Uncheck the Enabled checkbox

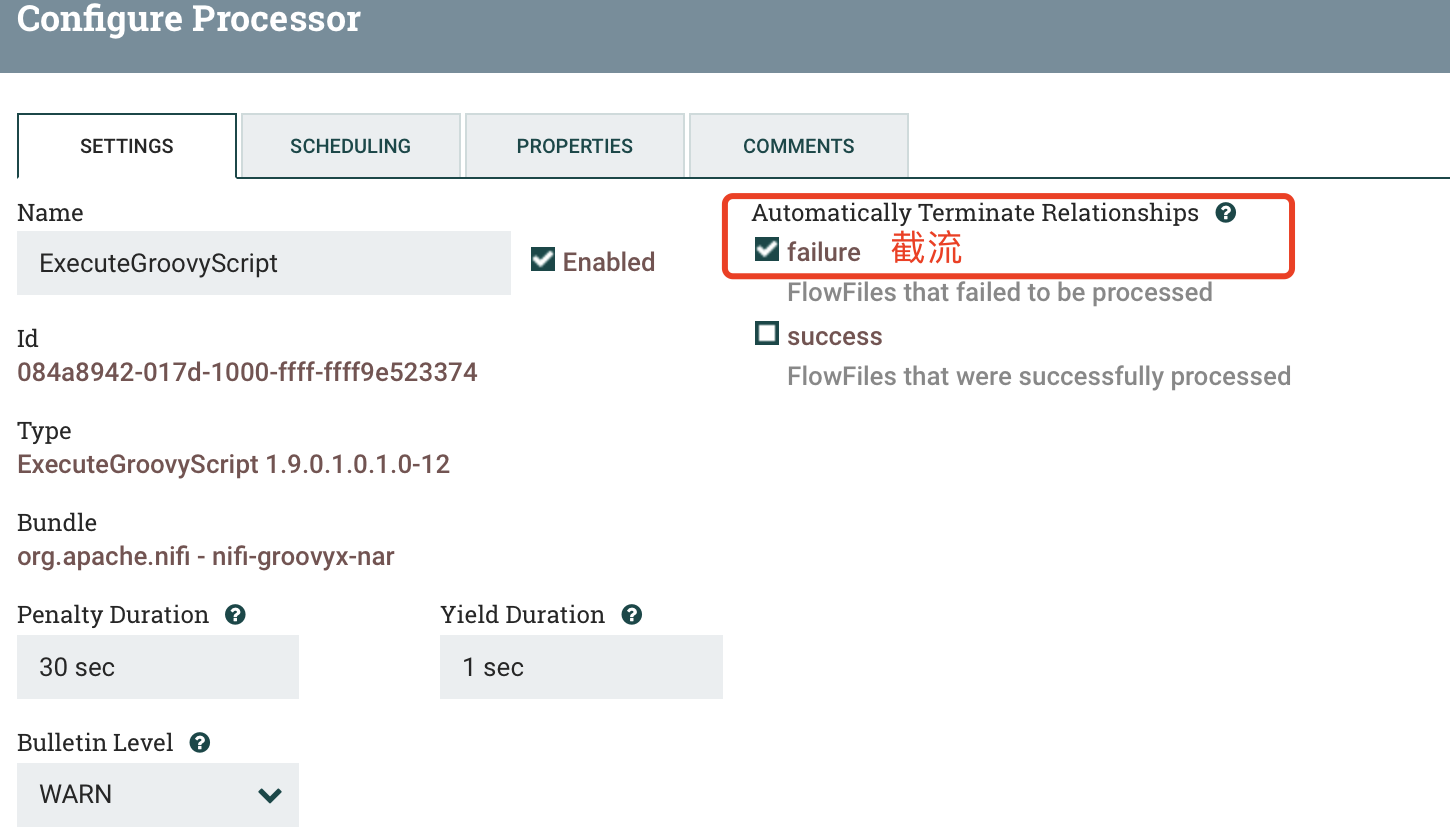click(543, 260)
